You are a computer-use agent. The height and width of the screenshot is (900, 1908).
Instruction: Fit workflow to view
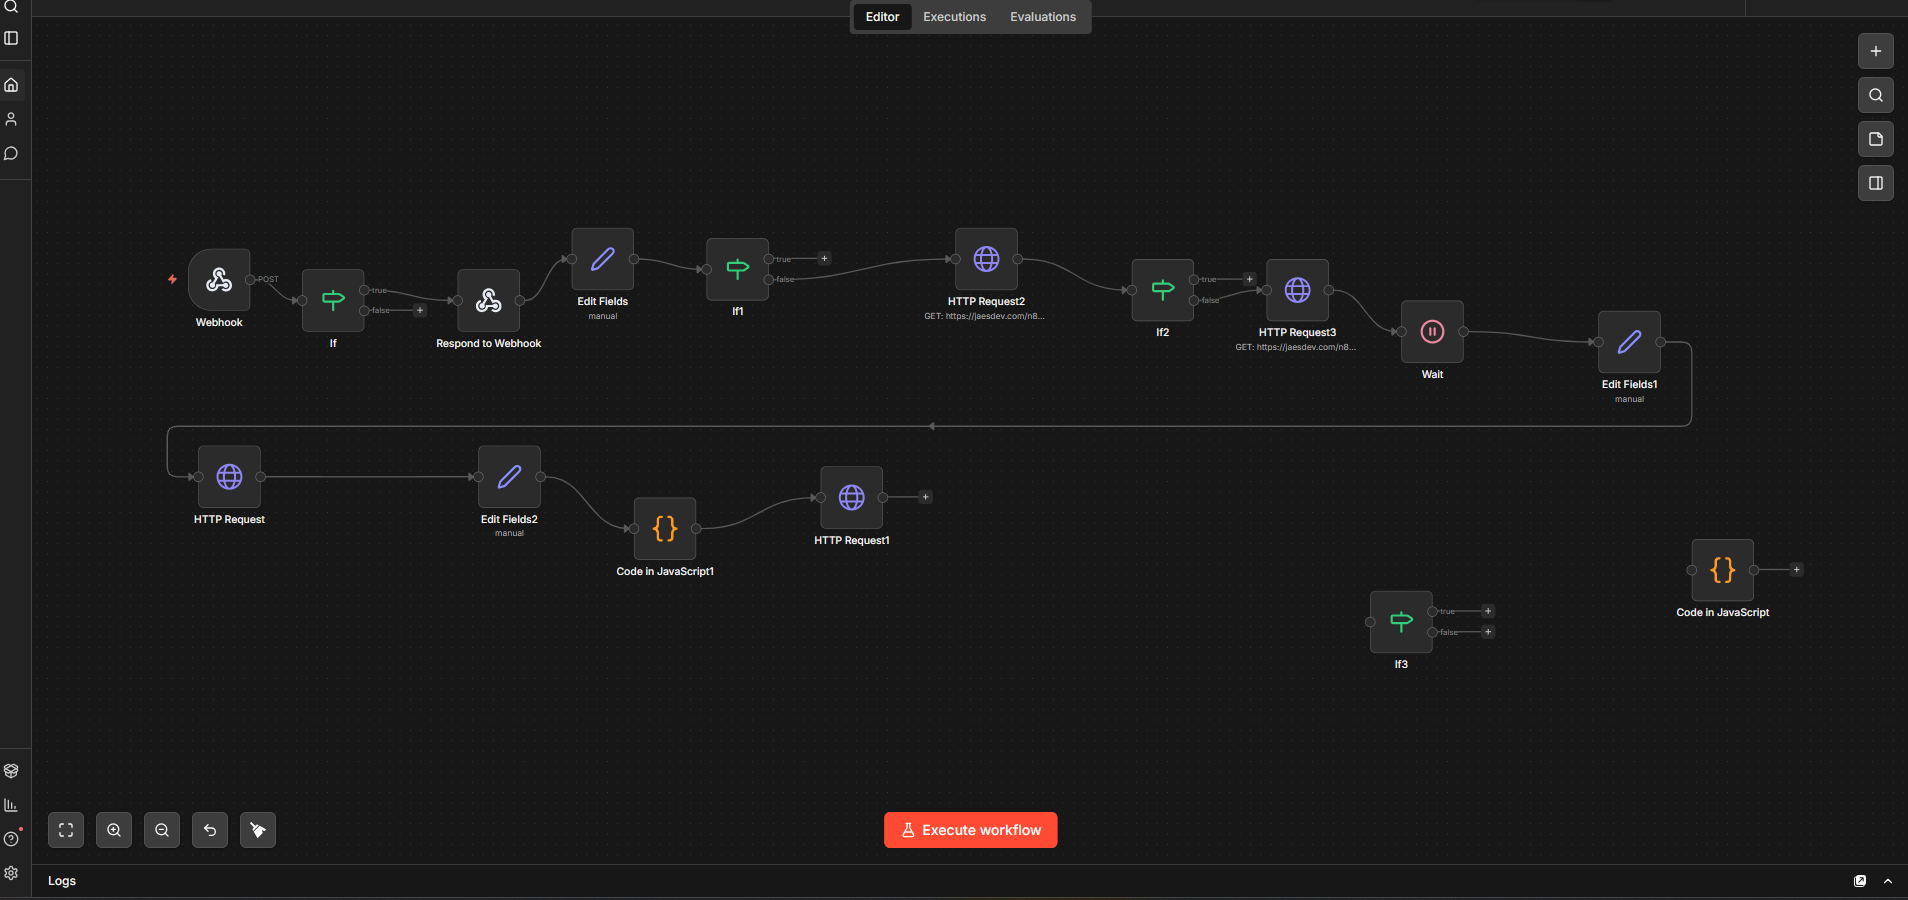point(66,830)
